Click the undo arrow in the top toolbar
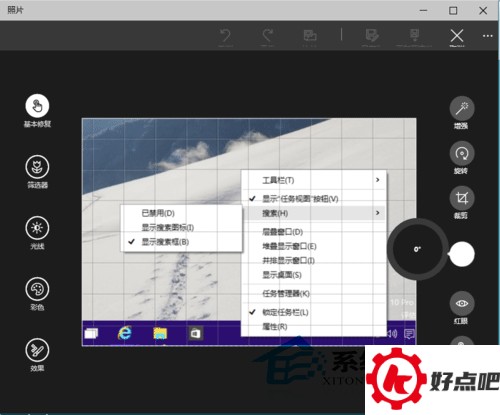The image size is (500, 415). point(225,35)
